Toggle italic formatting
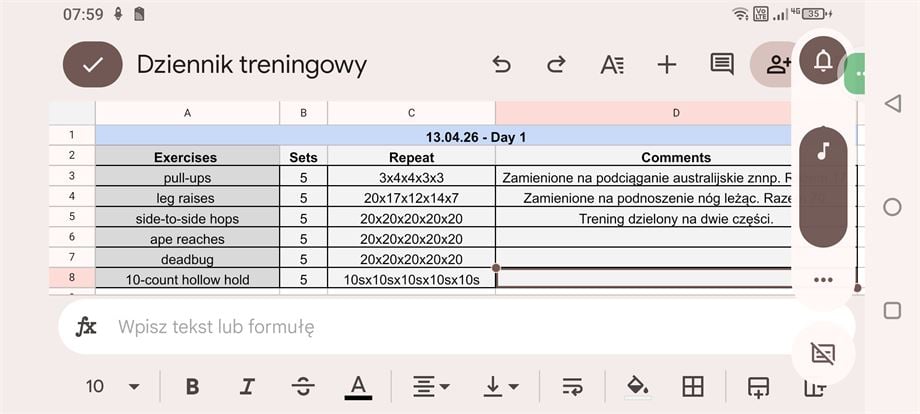 pyautogui.click(x=247, y=387)
